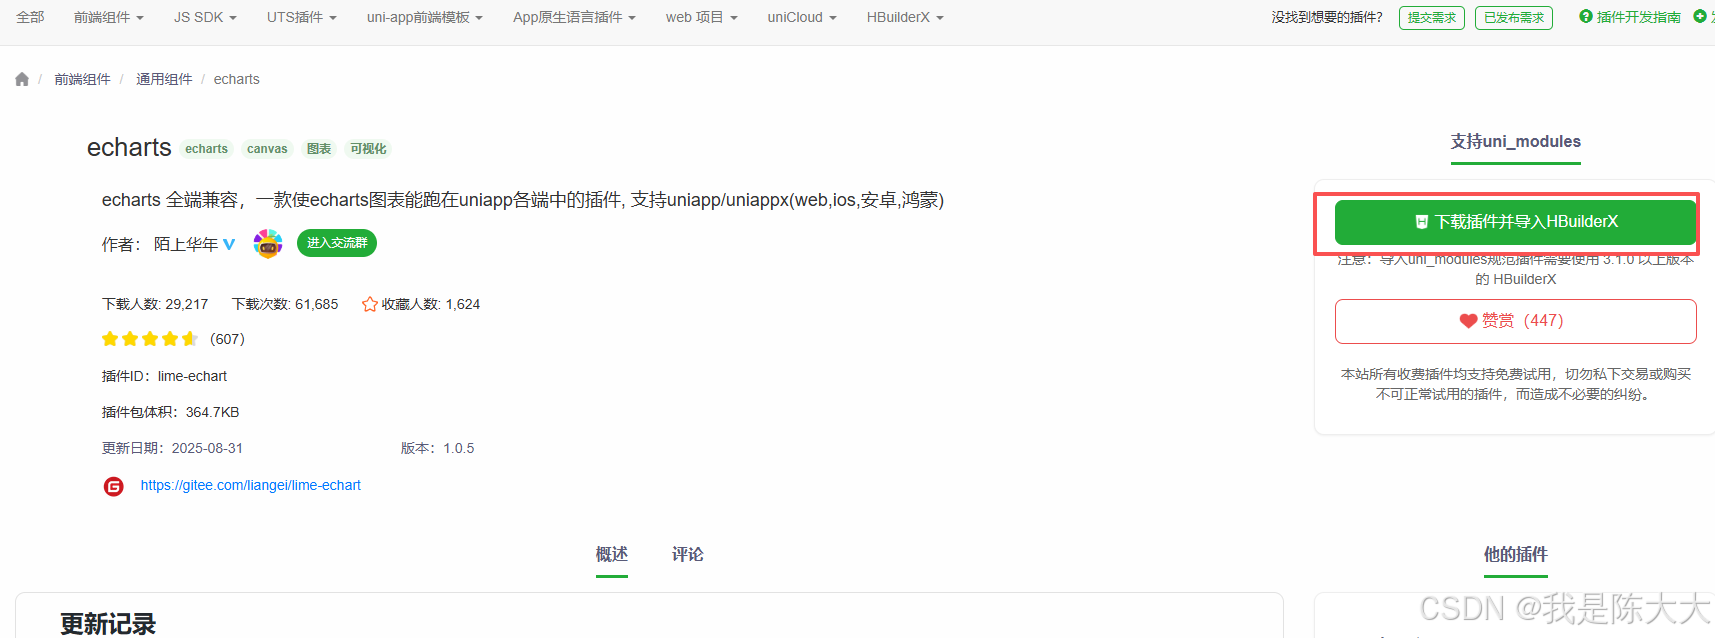Expand uni-app前端模板 dropdown

click(425, 17)
